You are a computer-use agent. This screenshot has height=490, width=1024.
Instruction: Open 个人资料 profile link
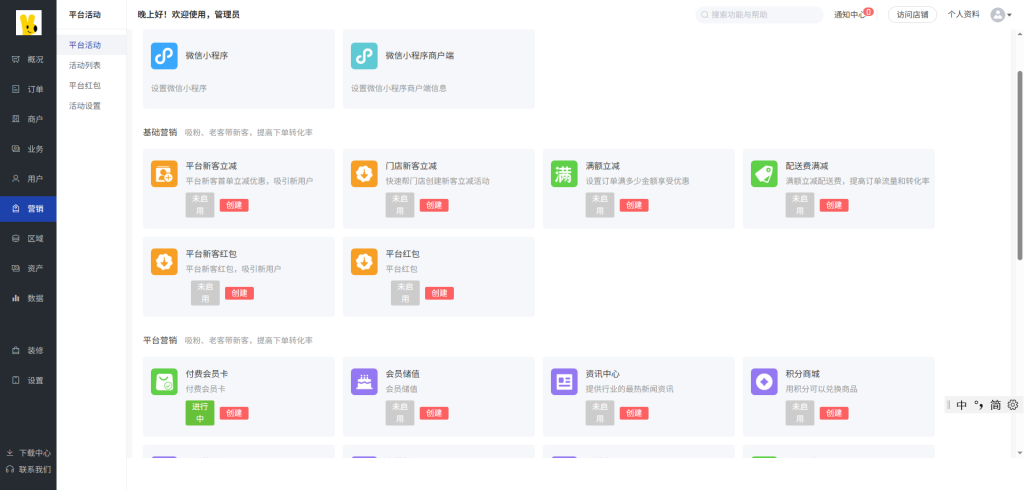[x=963, y=14]
